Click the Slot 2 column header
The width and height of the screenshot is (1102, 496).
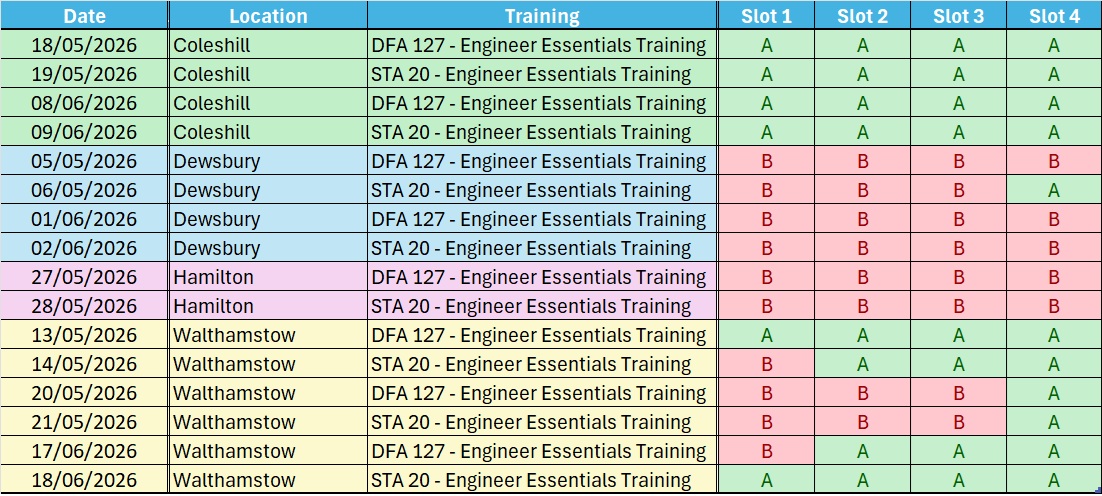[x=862, y=16]
